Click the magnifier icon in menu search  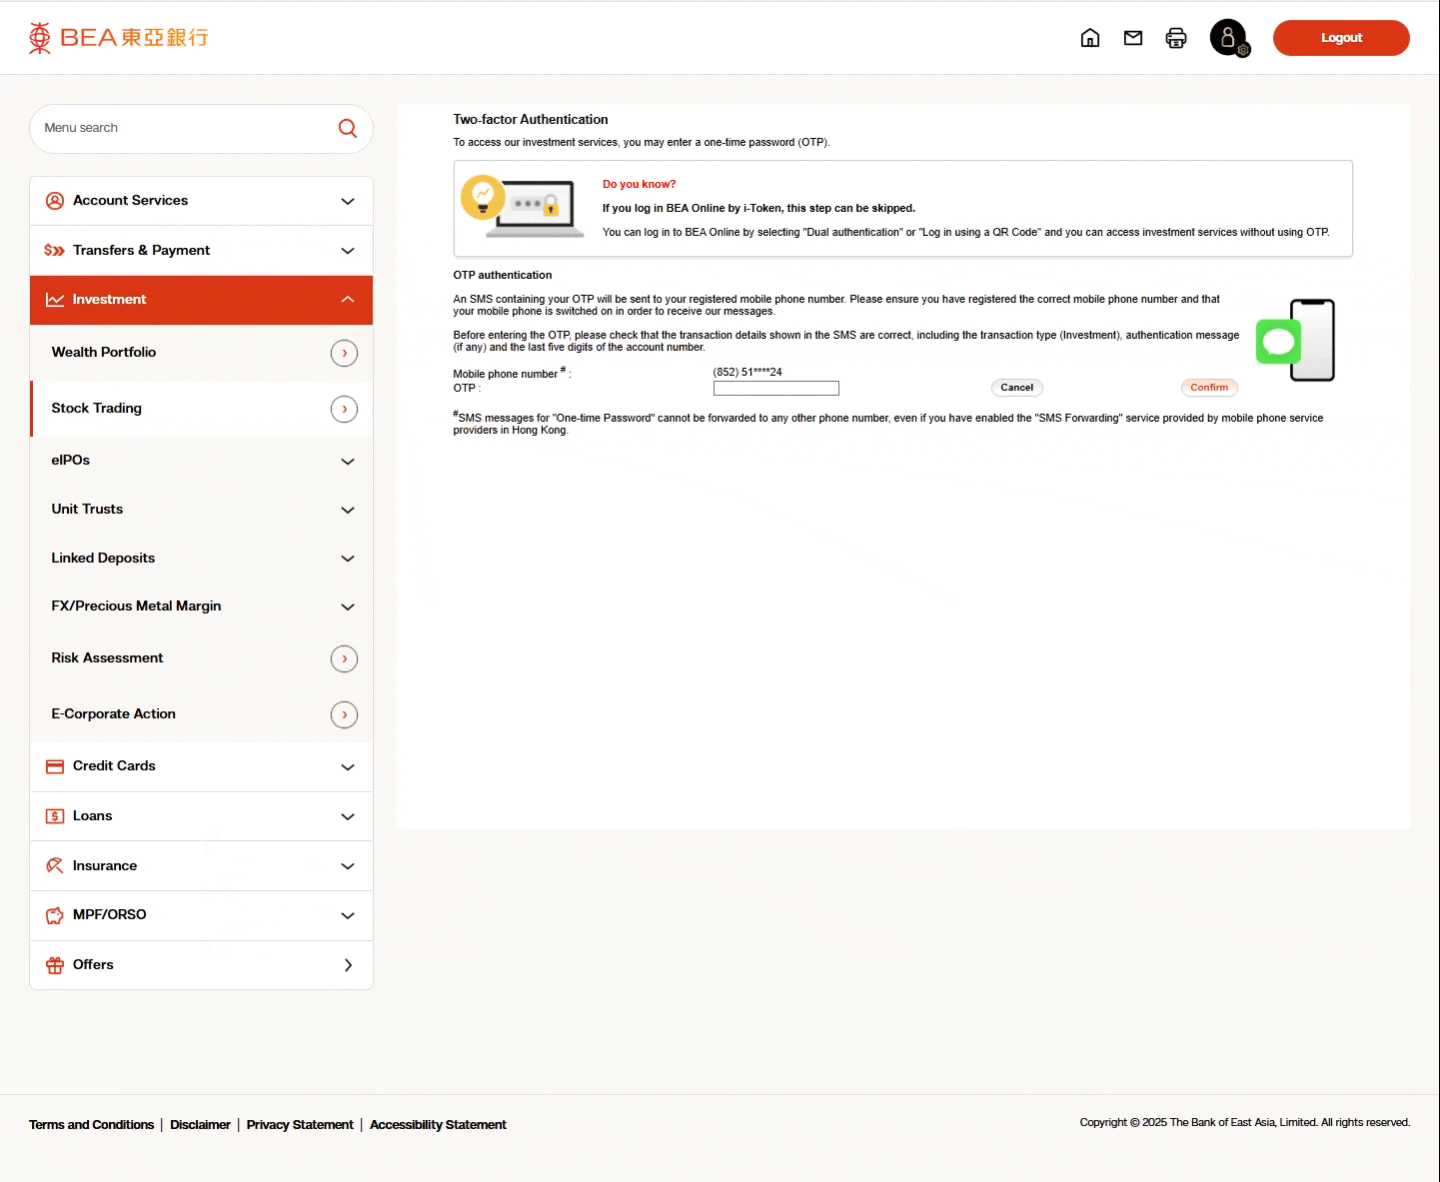tap(347, 128)
